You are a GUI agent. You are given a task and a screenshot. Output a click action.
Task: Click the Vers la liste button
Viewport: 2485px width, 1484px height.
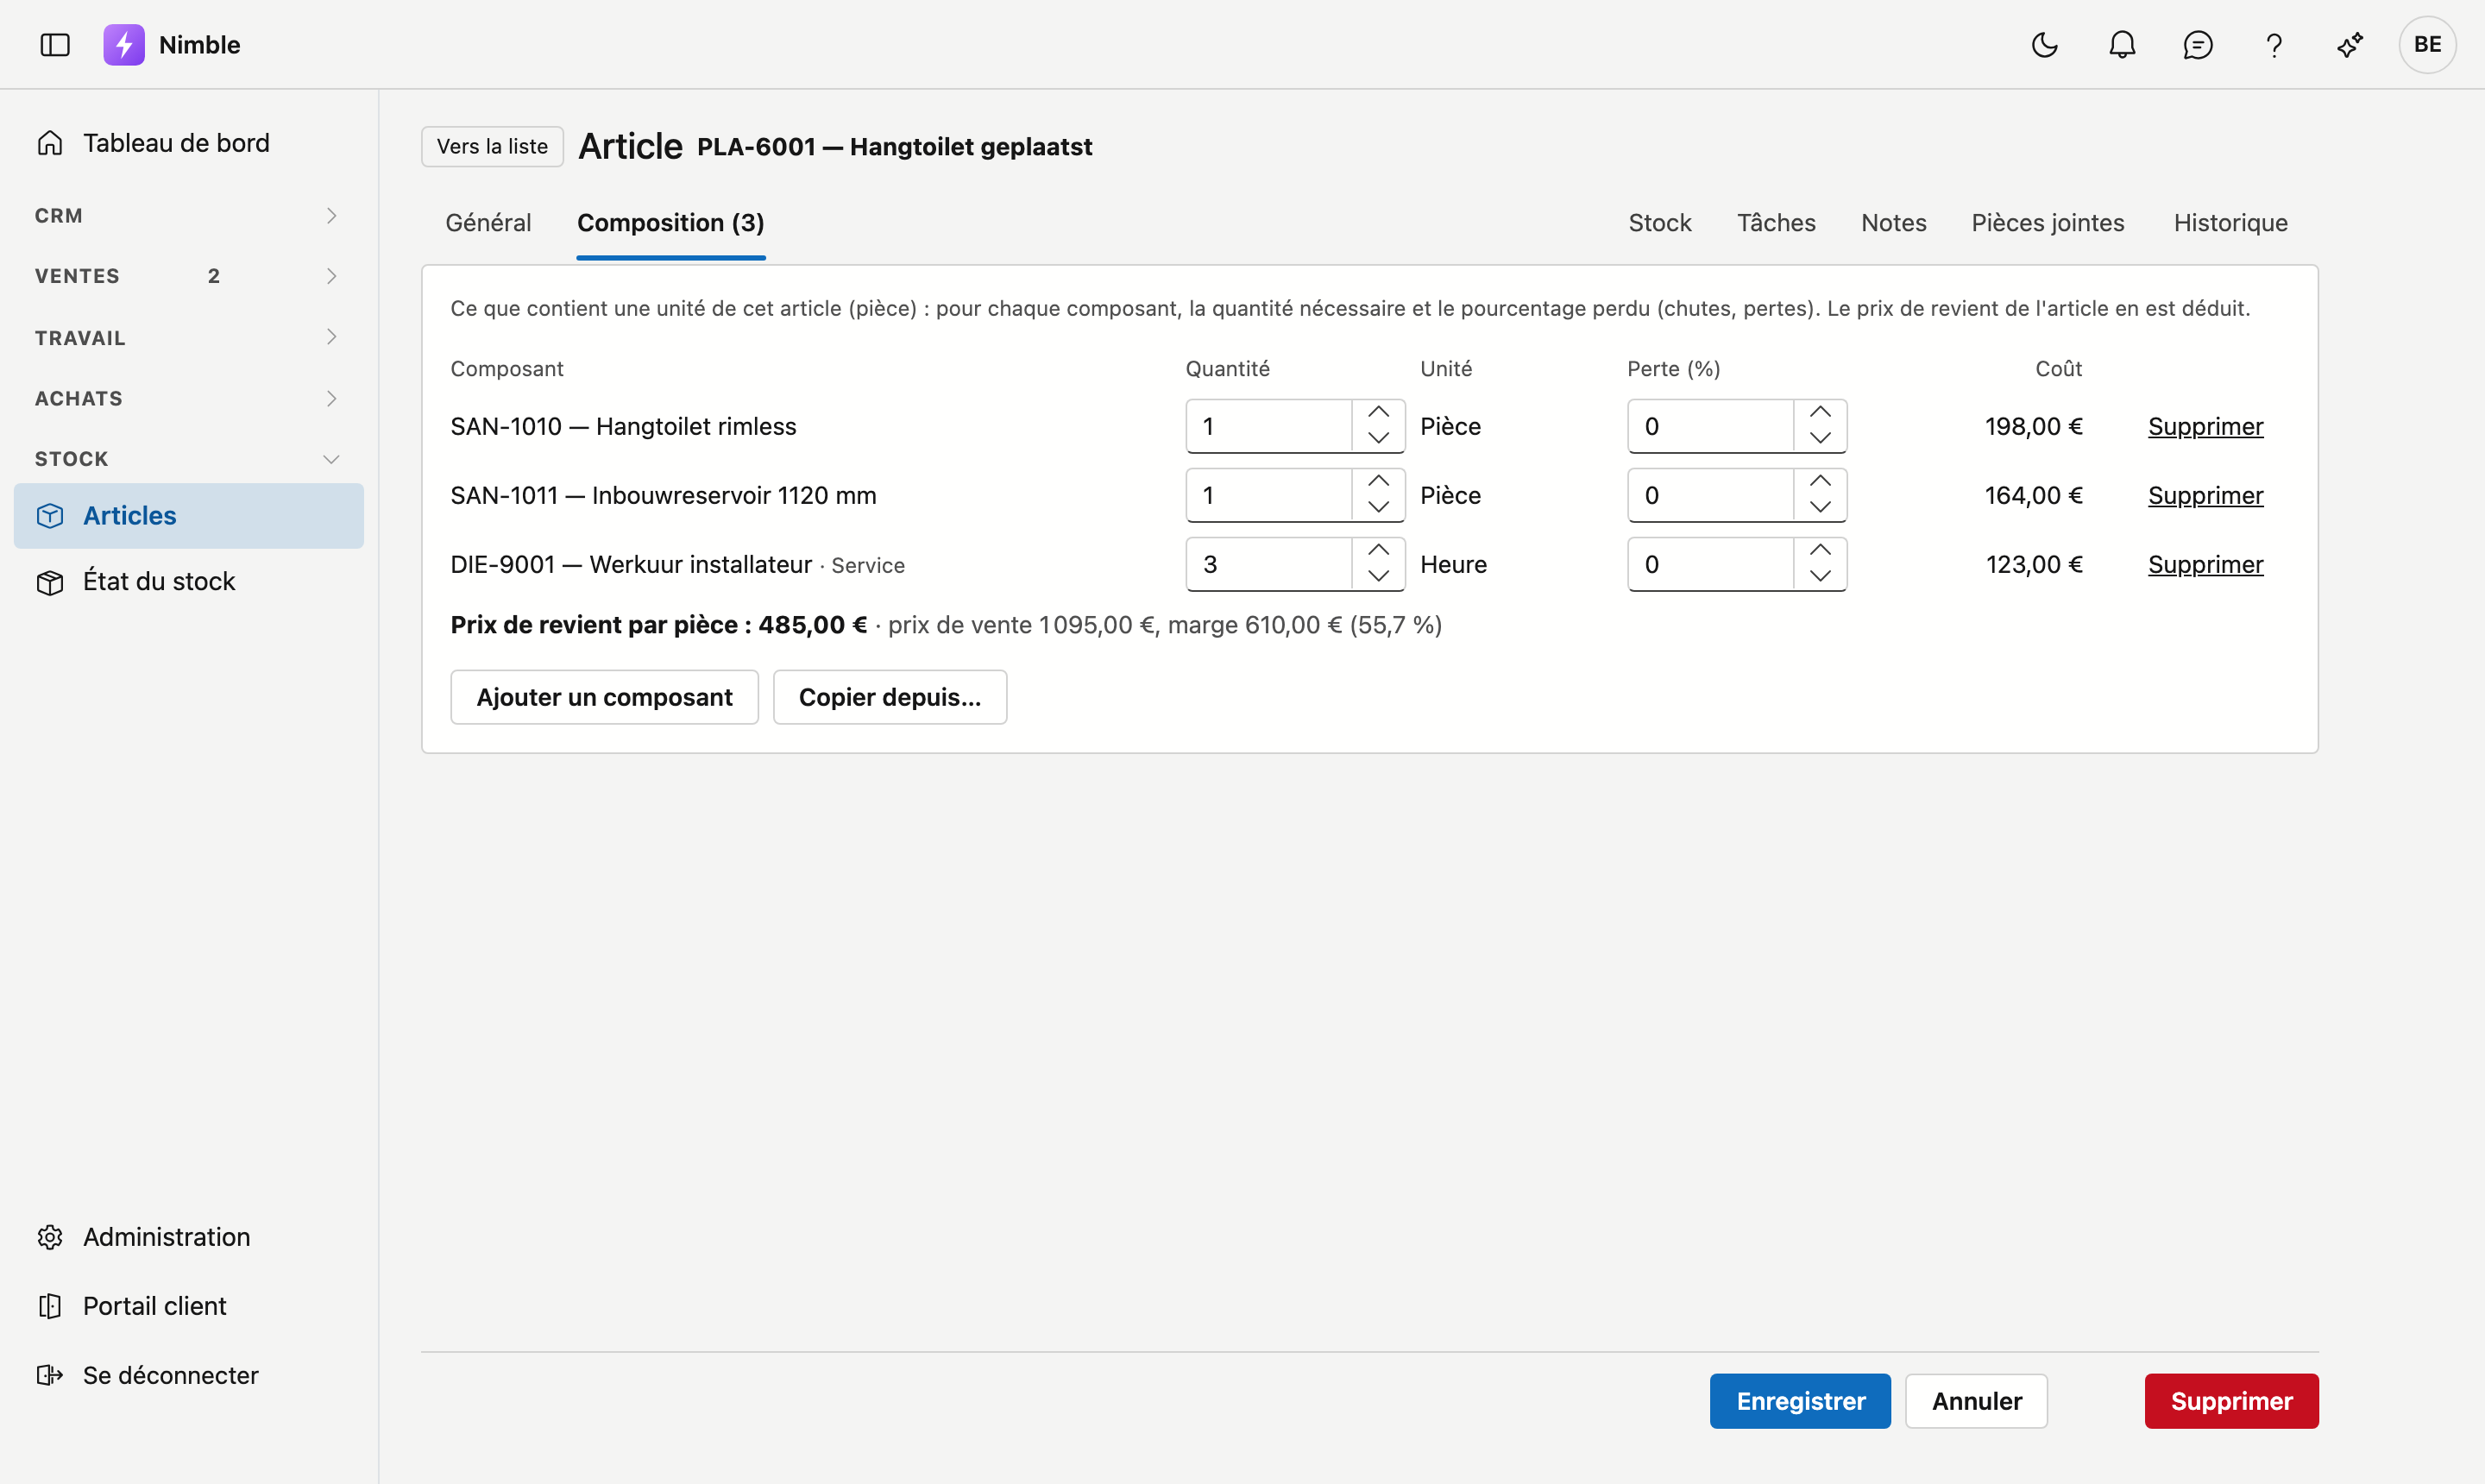point(492,146)
